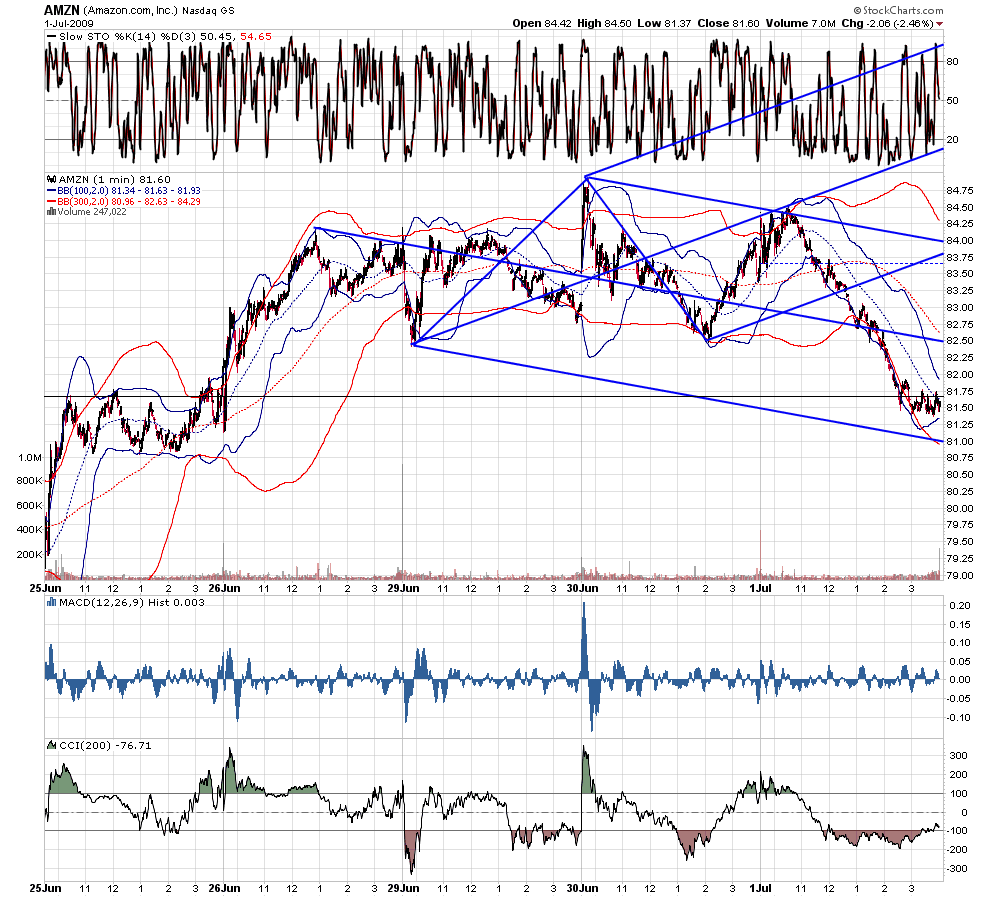Click the red down arrow beside Chg
Image resolution: width=990 pixels, height=897 pixels.
tap(939, 24)
